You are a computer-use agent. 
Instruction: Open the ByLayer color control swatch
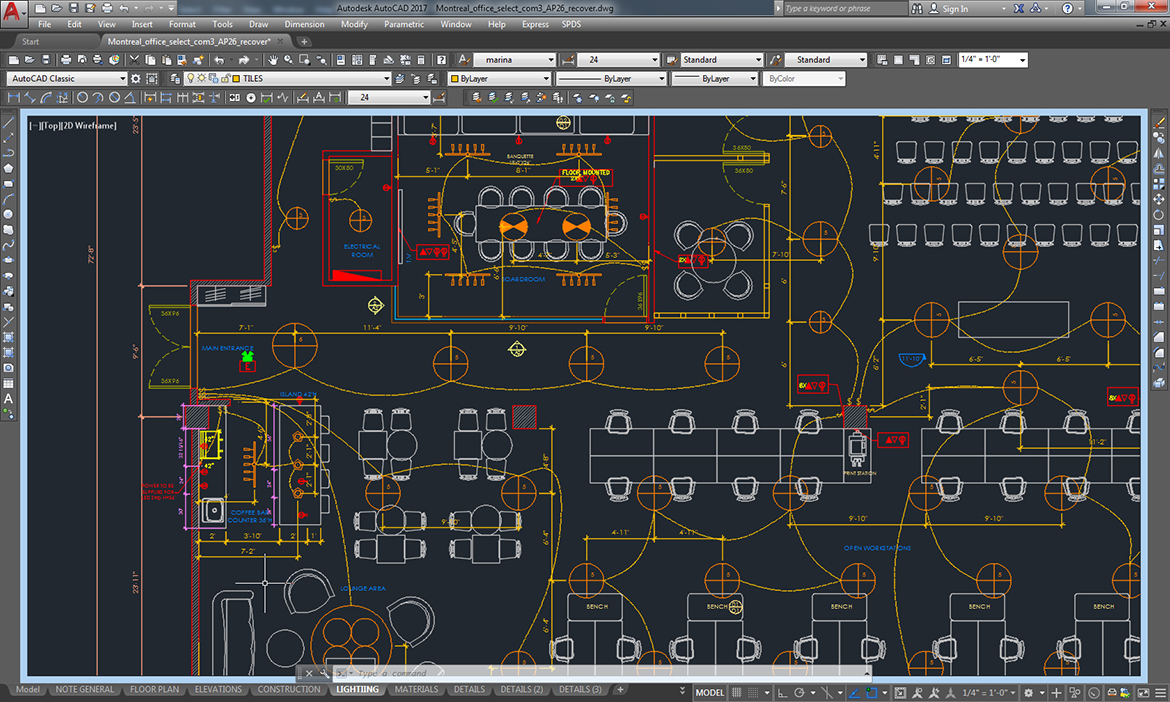pyautogui.click(x=500, y=79)
